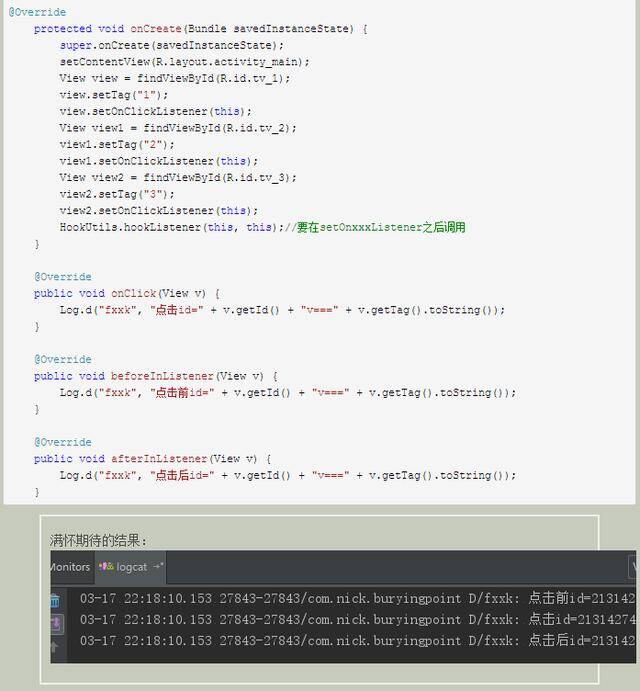Viewport: 640px width, 691px height.
Task: Click the log line with 点击id=2131427
Action: 357,620
